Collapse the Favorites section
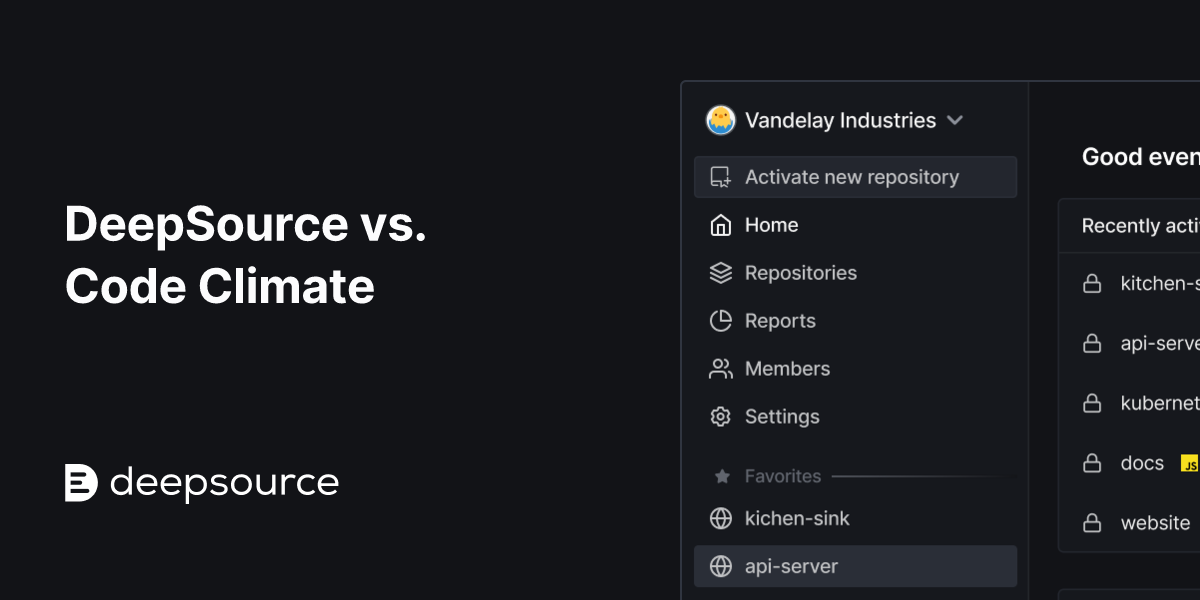Image resolution: width=1200 pixels, height=600 pixels. (x=783, y=476)
